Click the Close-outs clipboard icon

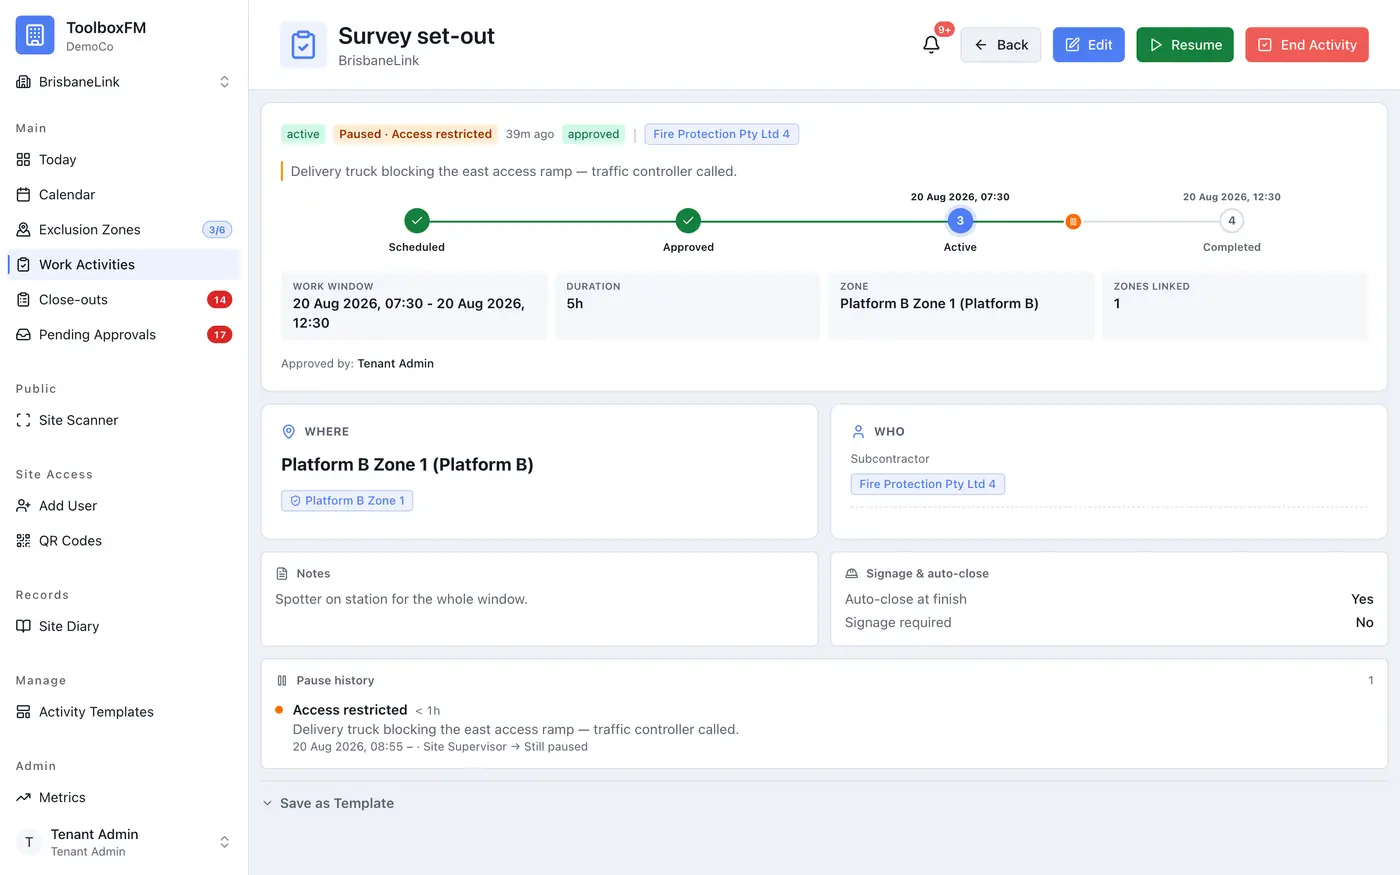pos(24,300)
